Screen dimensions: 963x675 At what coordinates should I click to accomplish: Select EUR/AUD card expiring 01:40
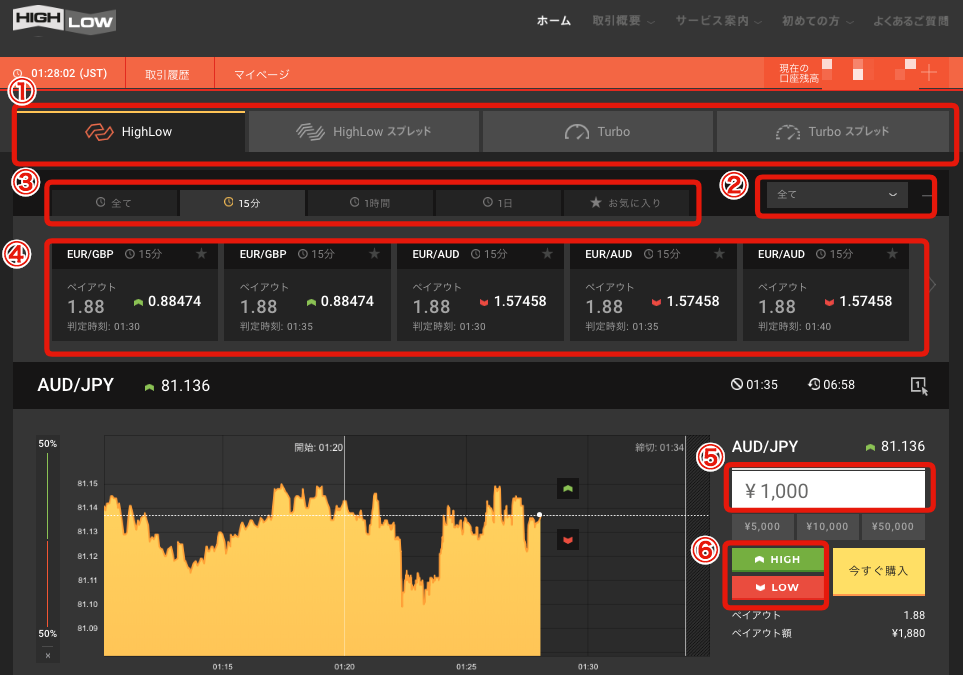pyautogui.click(x=825, y=292)
